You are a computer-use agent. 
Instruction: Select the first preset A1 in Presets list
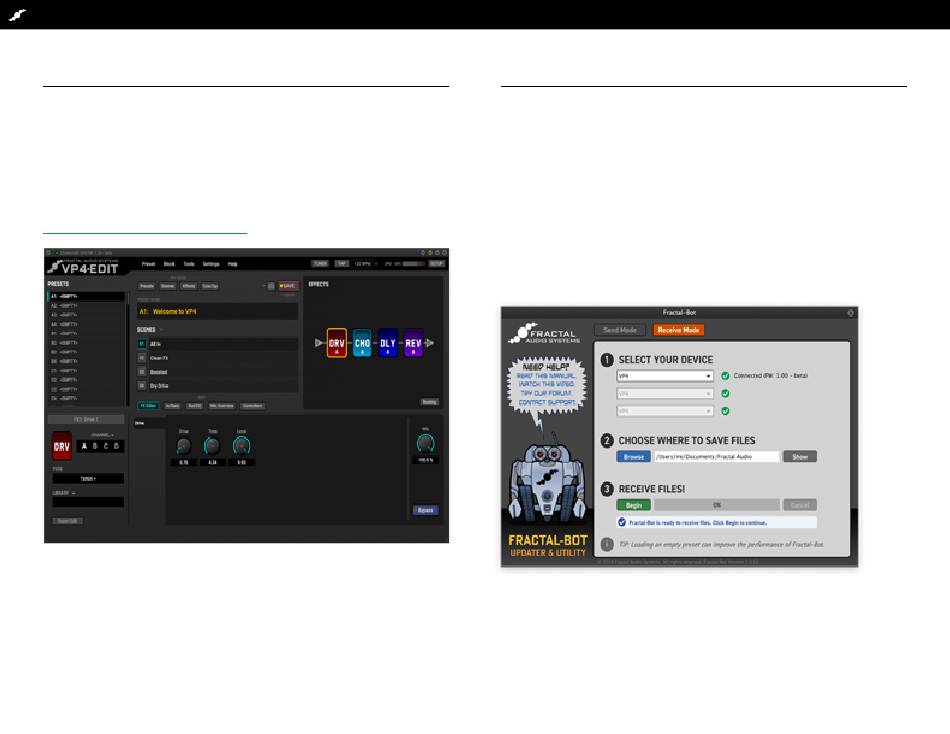86,296
